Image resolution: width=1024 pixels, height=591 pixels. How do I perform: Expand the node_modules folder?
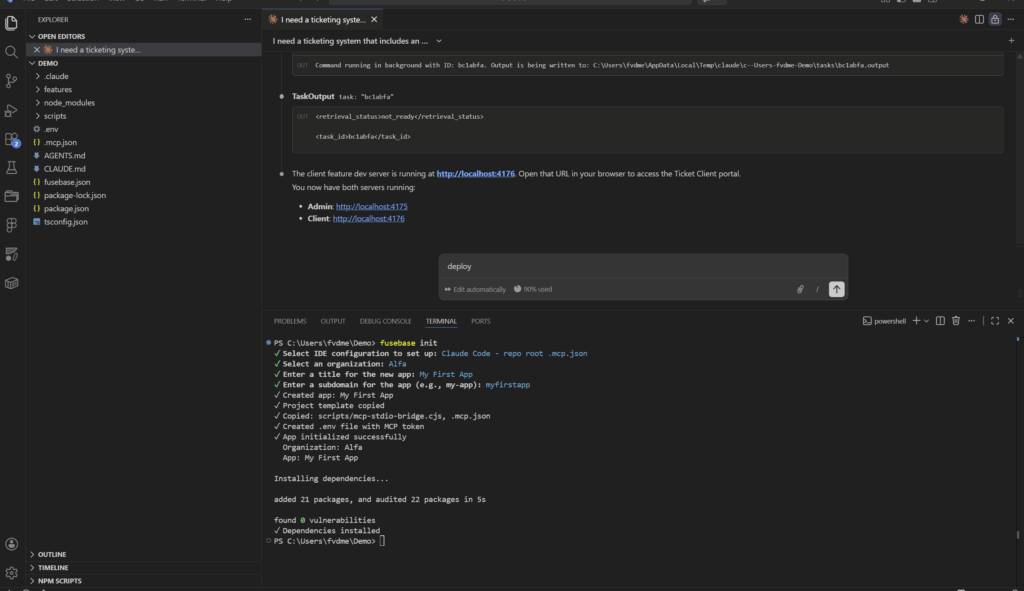pyautogui.click(x=68, y=102)
